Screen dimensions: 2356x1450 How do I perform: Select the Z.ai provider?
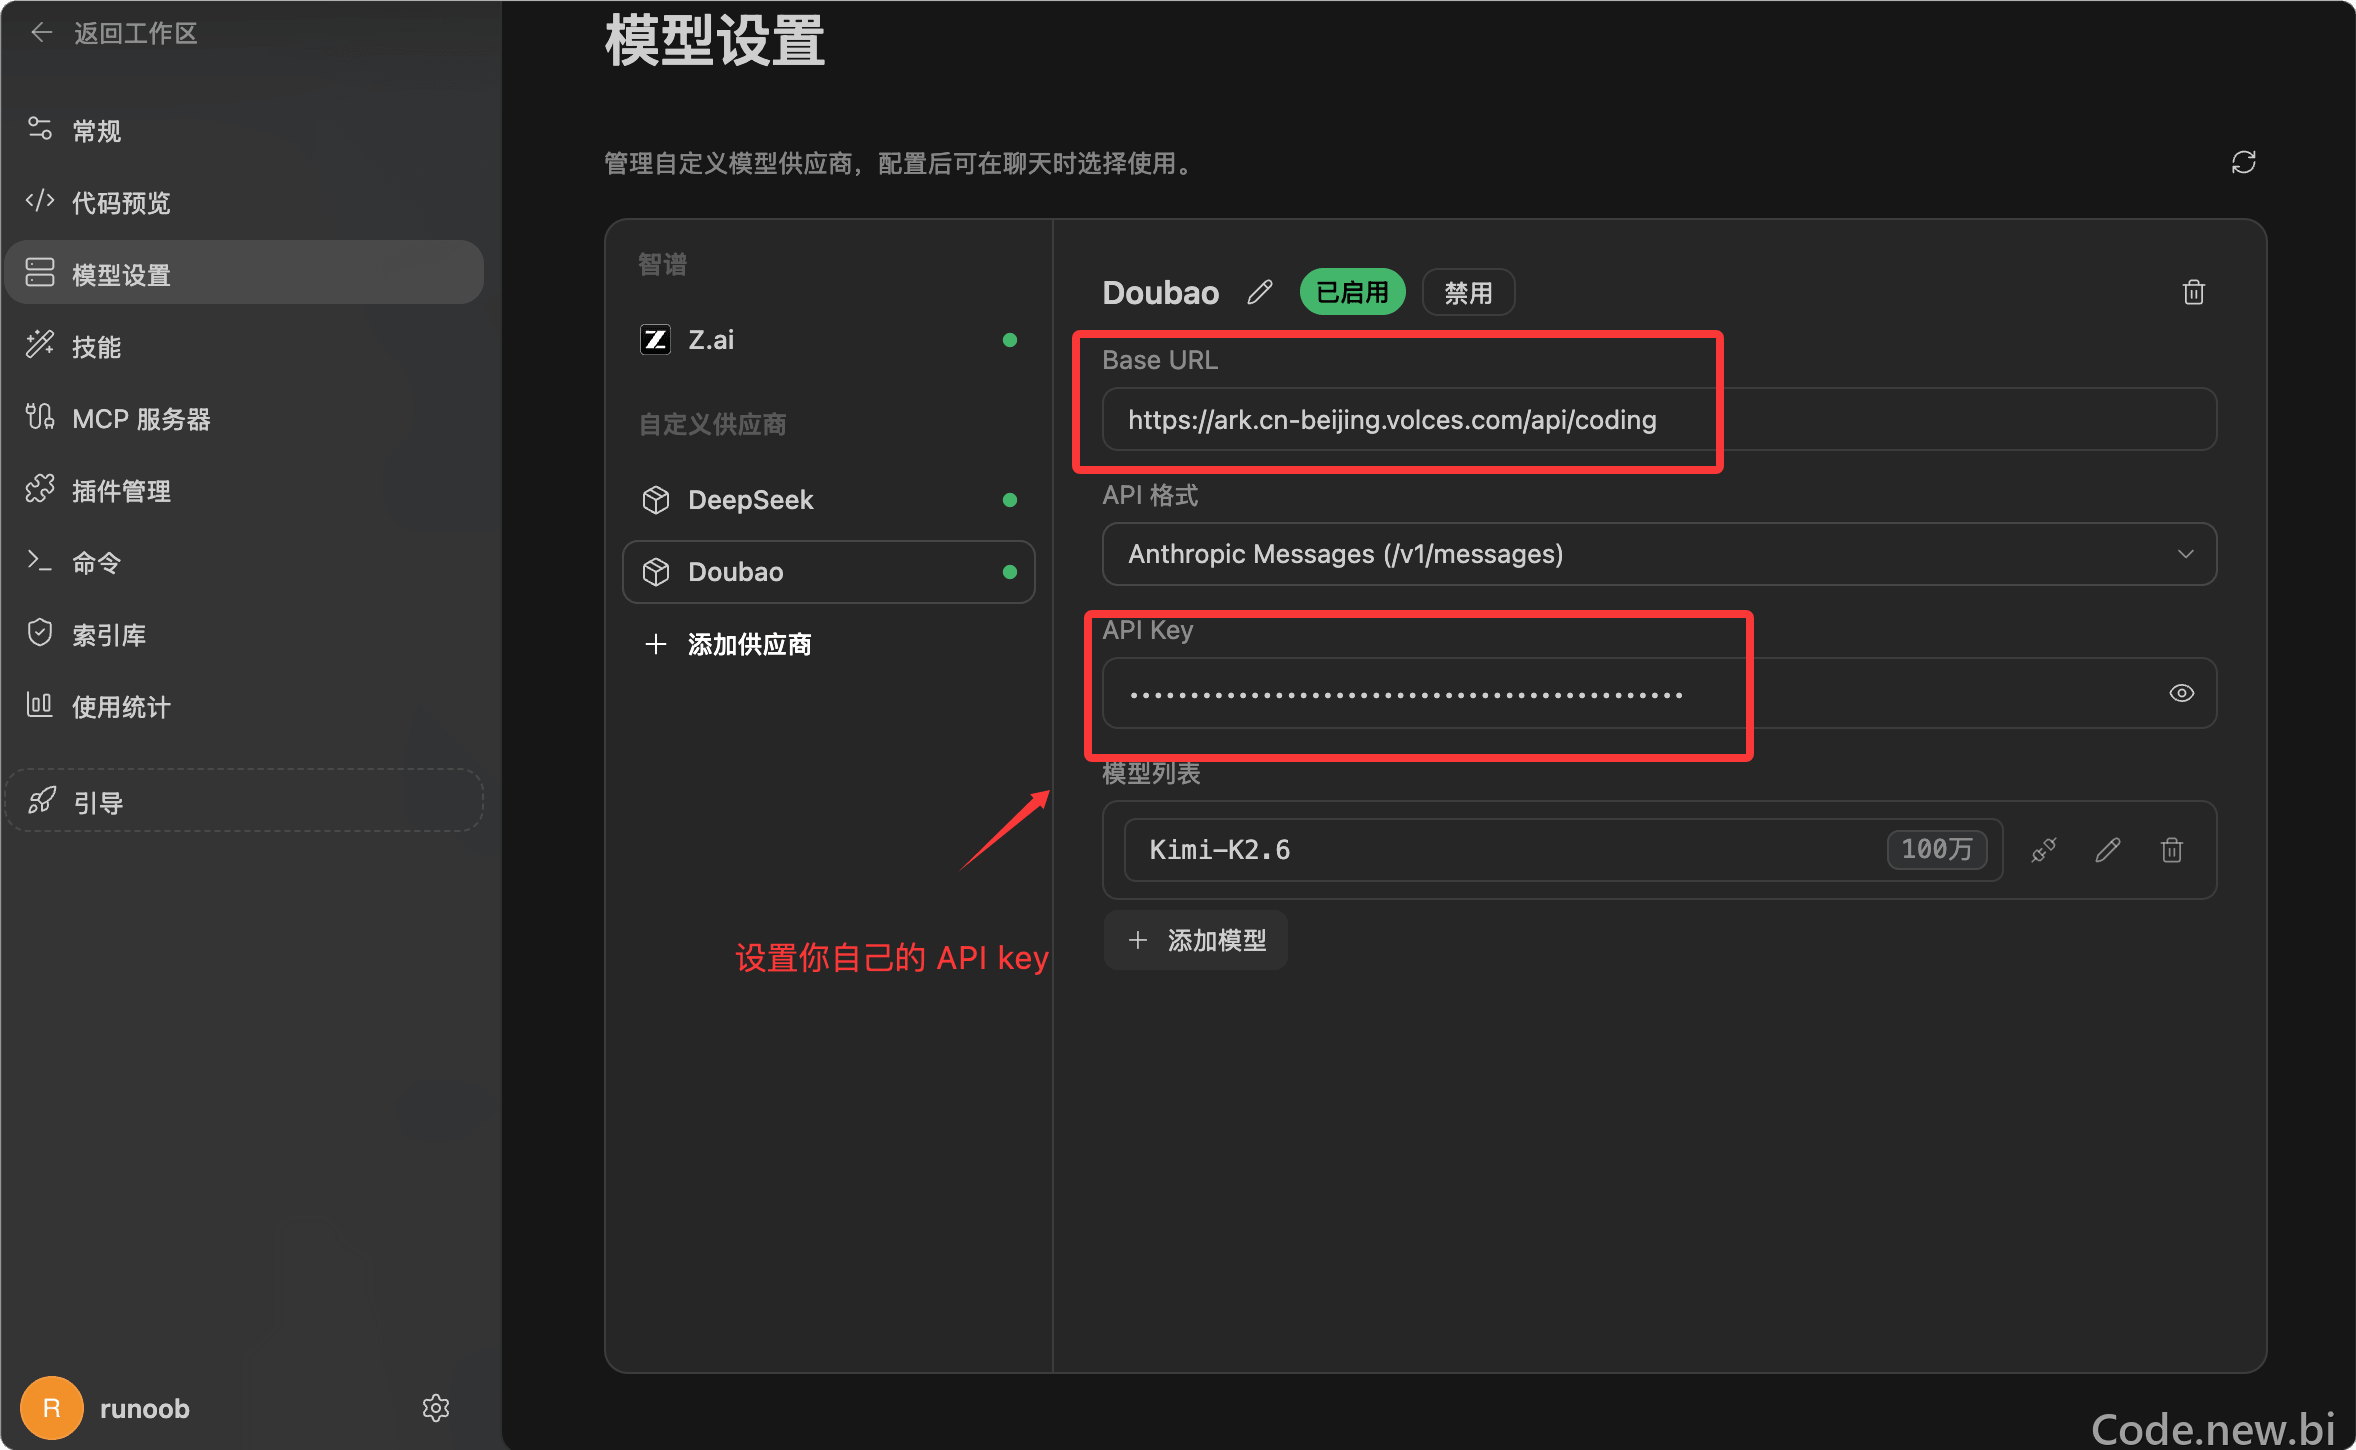[x=828, y=340]
